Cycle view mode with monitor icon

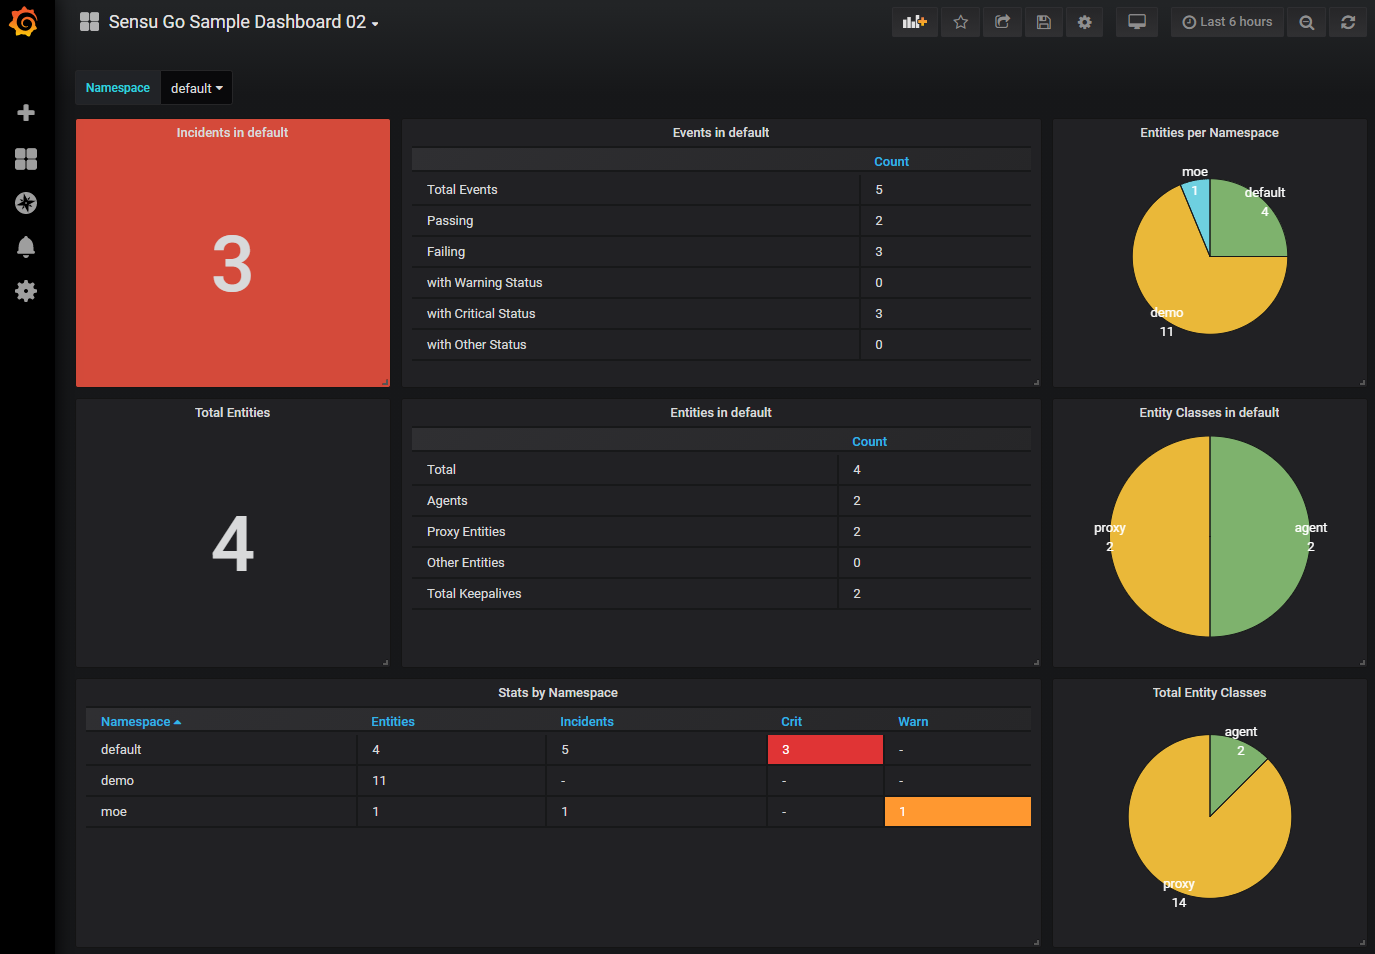[x=1137, y=22]
